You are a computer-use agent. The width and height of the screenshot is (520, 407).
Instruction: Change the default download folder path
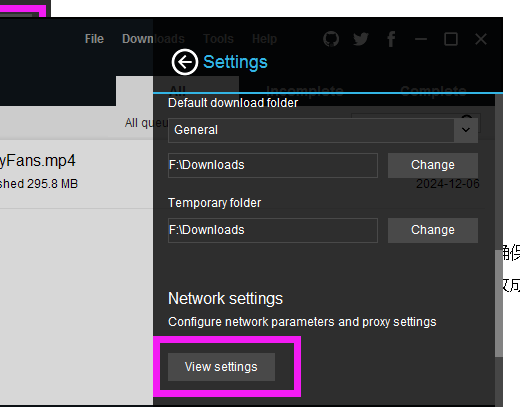pos(433,165)
